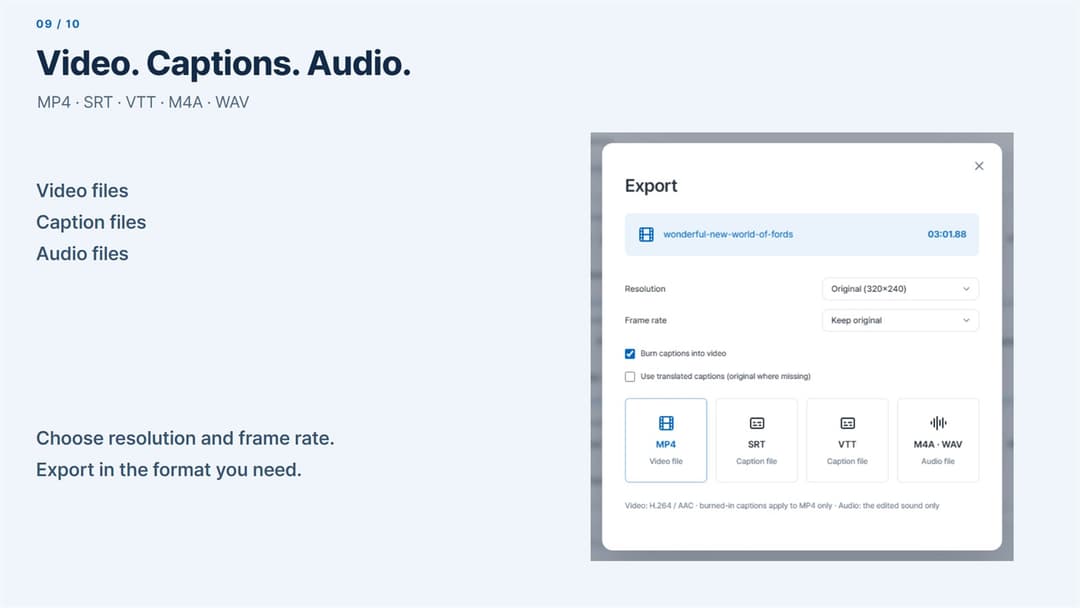Click the 'SRT' format label
The height and width of the screenshot is (608, 1080).
757,444
